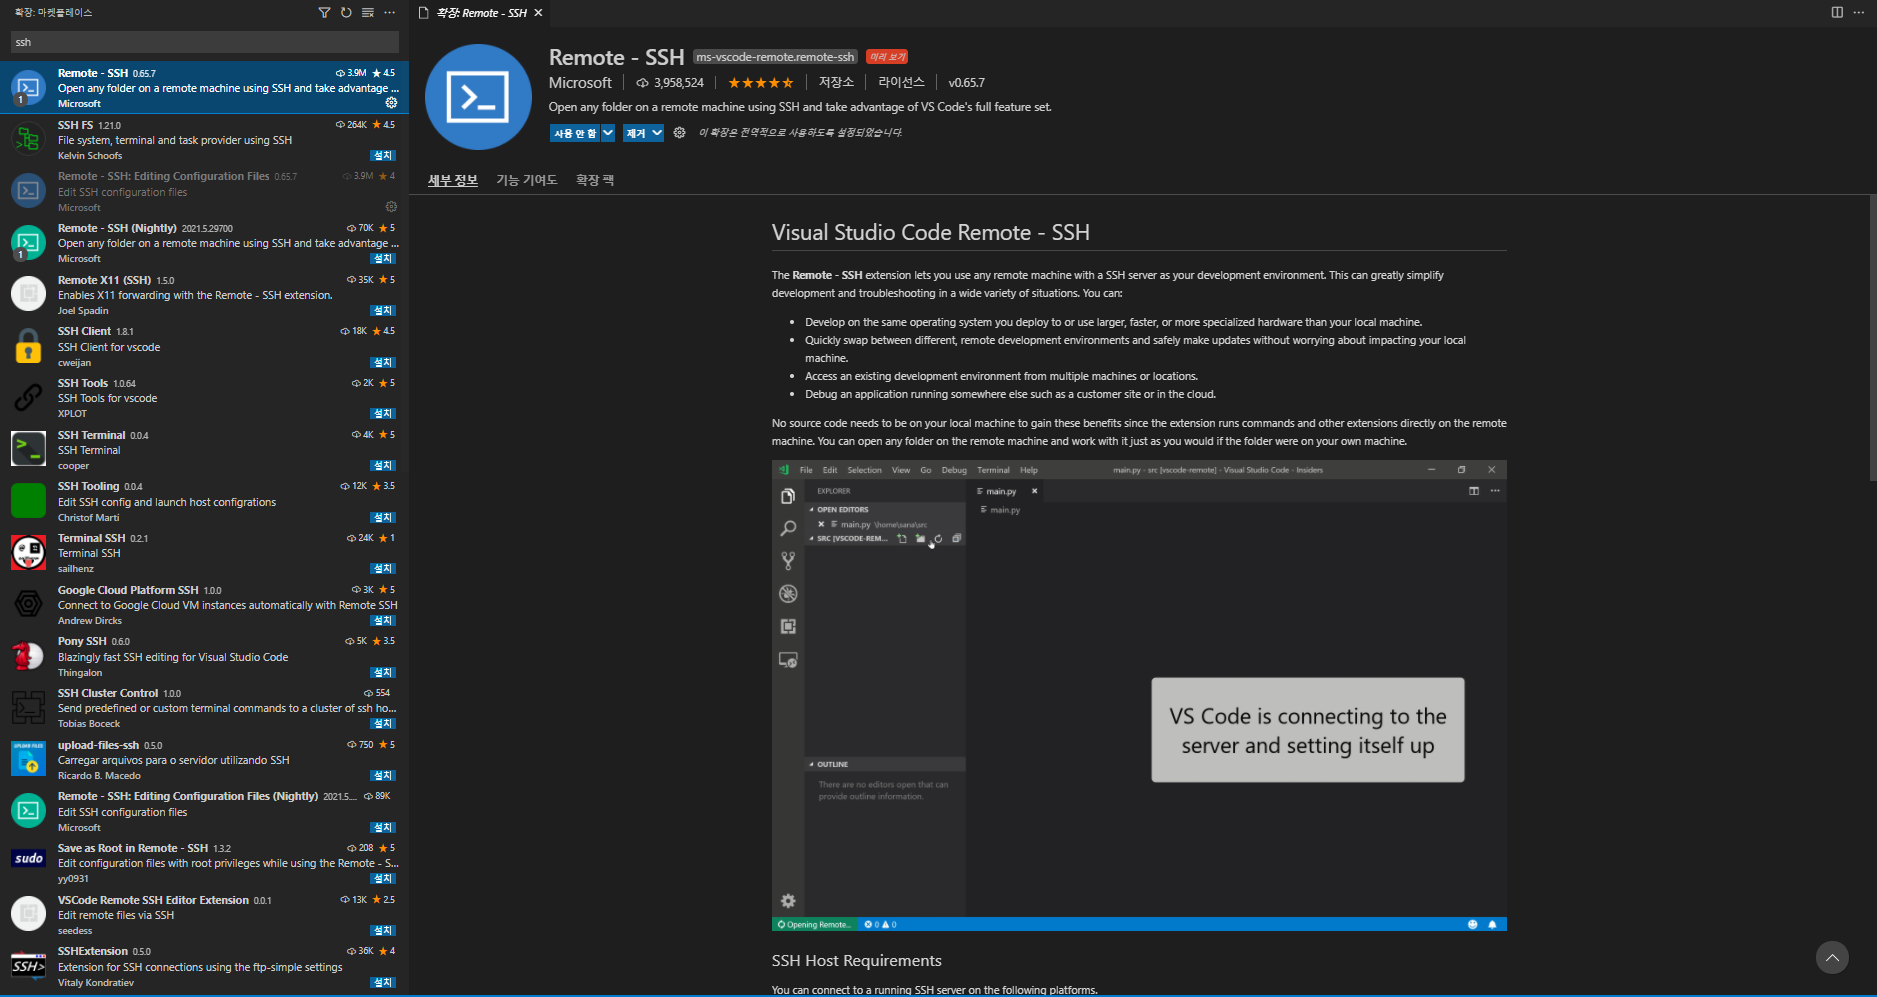
Task: Click the ms-vscode-remote.remote-ssh identifier
Action: (776, 57)
